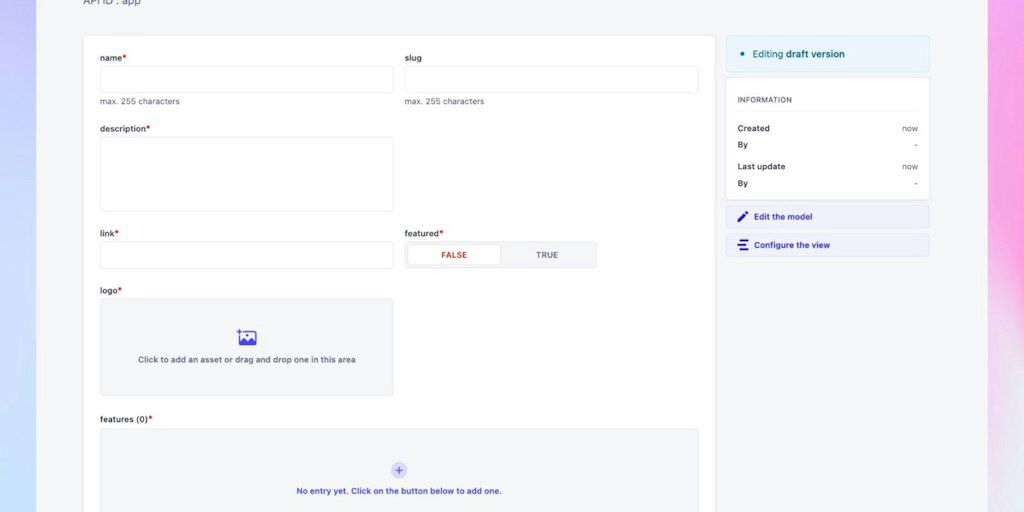The height and width of the screenshot is (512, 1024).
Task: Focus the link input field
Action: coord(247,255)
